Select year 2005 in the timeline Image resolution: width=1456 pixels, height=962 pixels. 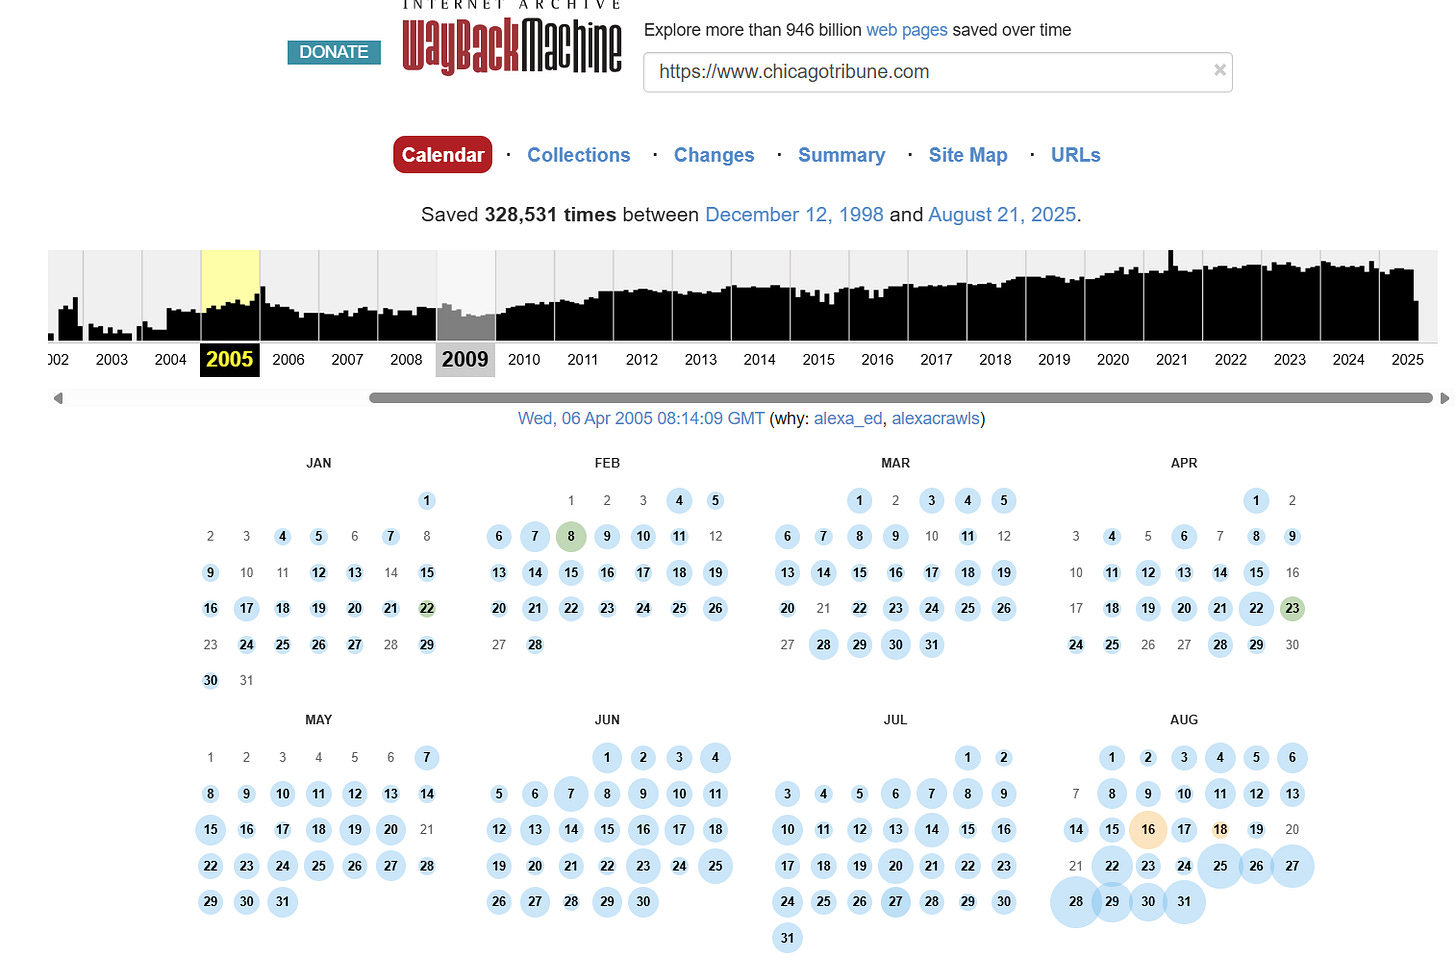coord(230,359)
